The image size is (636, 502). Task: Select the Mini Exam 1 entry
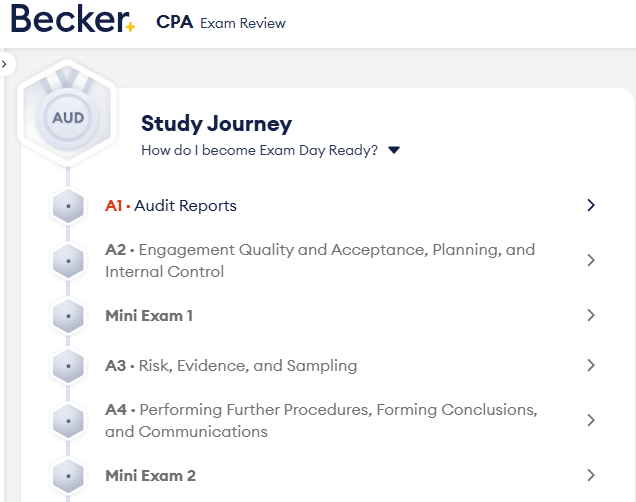(149, 316)
